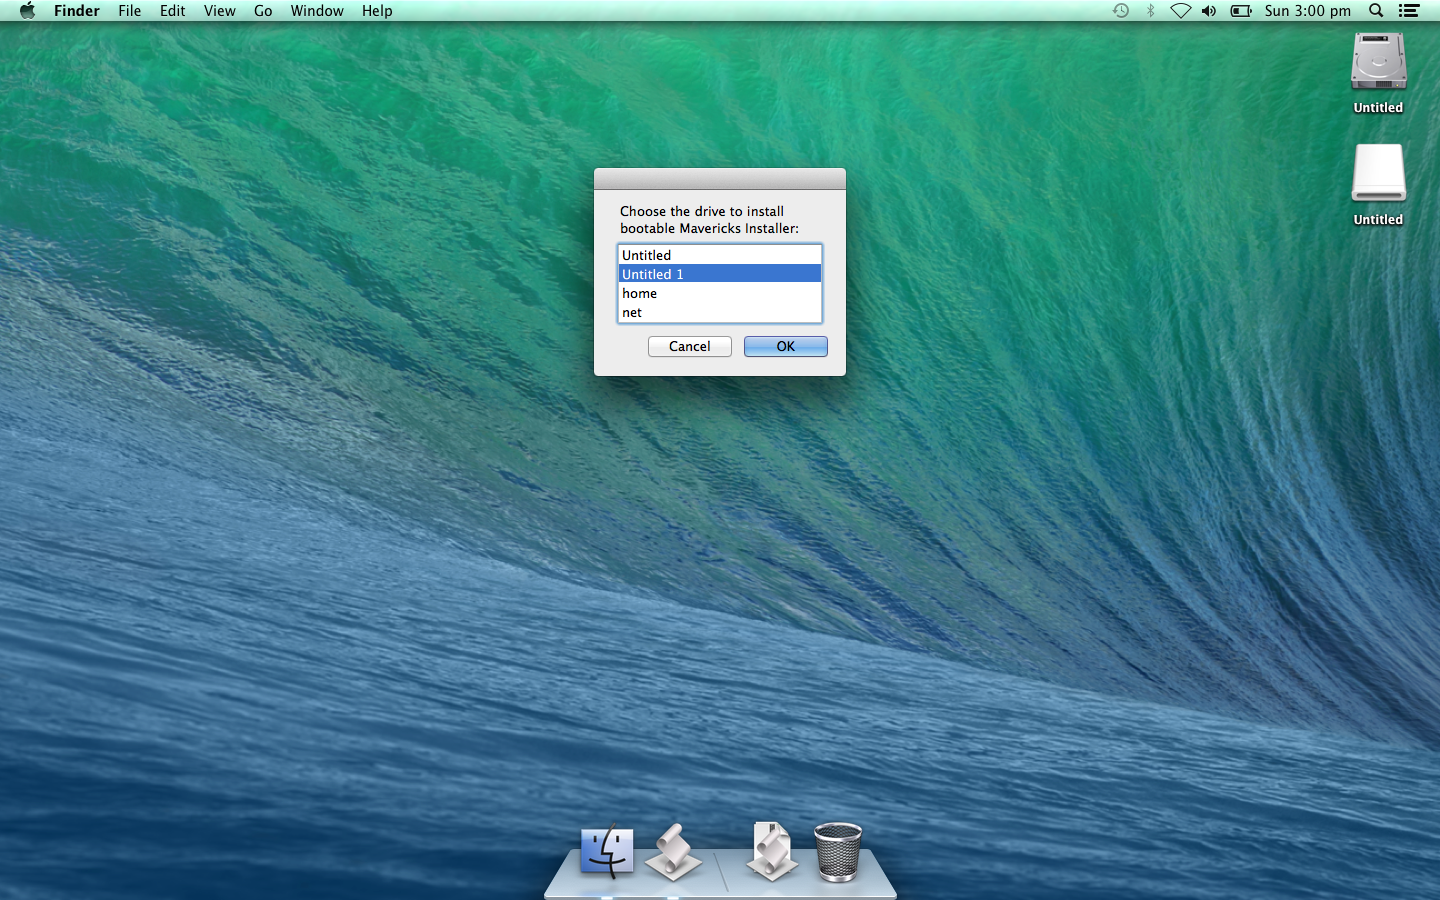
Task: Open the View menu
Action: [220, 11]
